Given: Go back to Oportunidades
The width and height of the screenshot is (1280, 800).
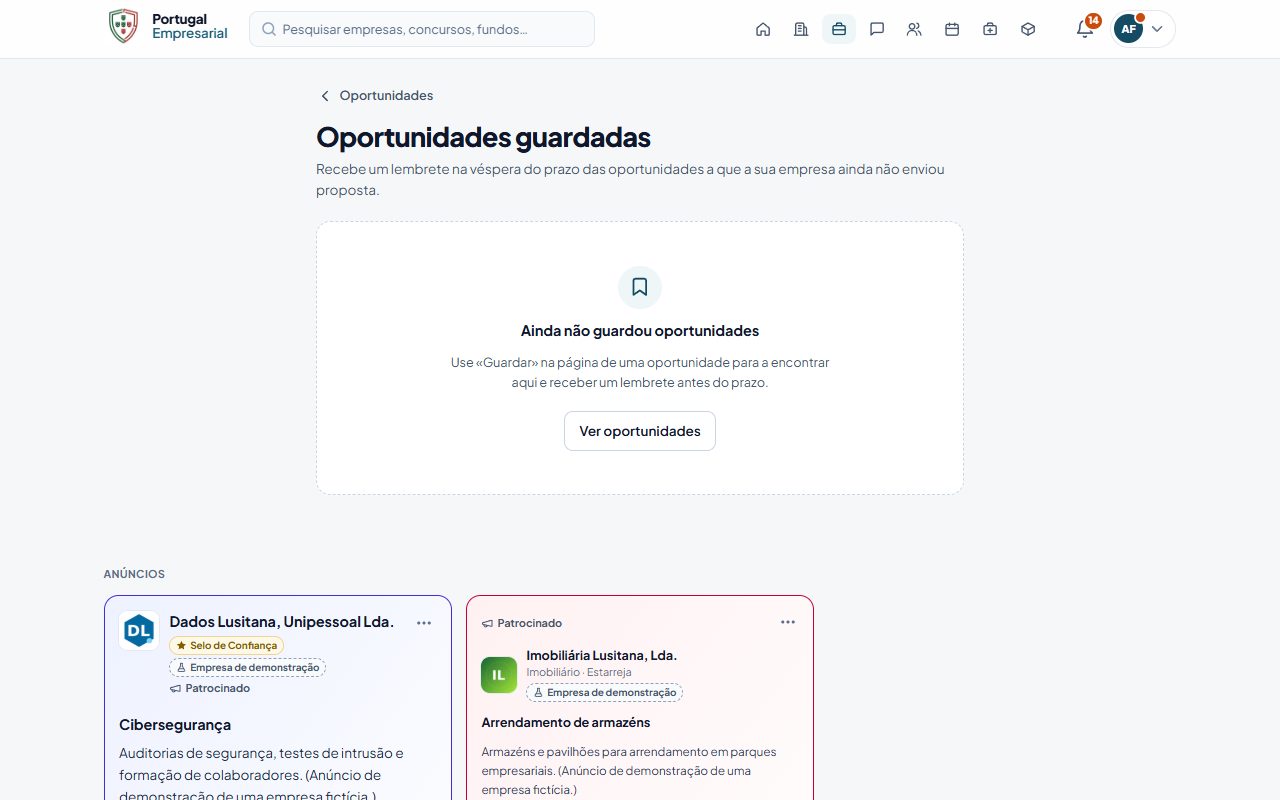Looking at the screenshot, I should (x=376, y=96).
